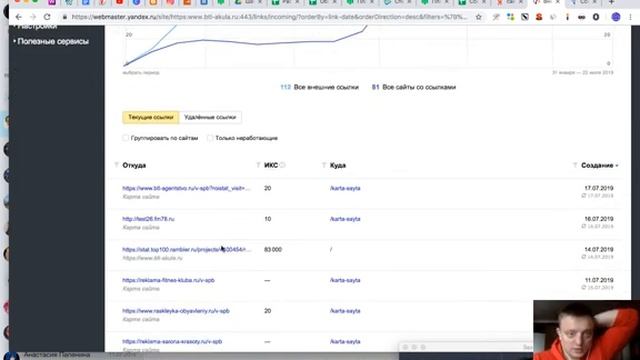Click the filter icon beside Куда column

[324, 165]
